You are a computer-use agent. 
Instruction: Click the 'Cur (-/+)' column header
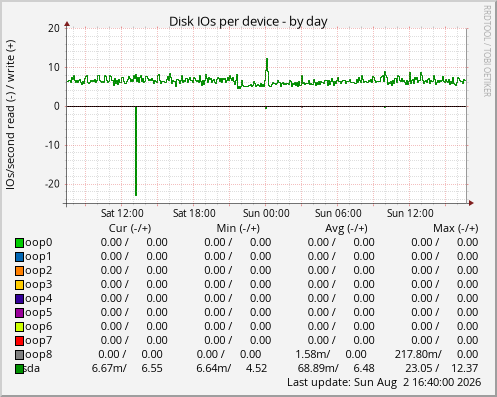(x=130, y=229)
